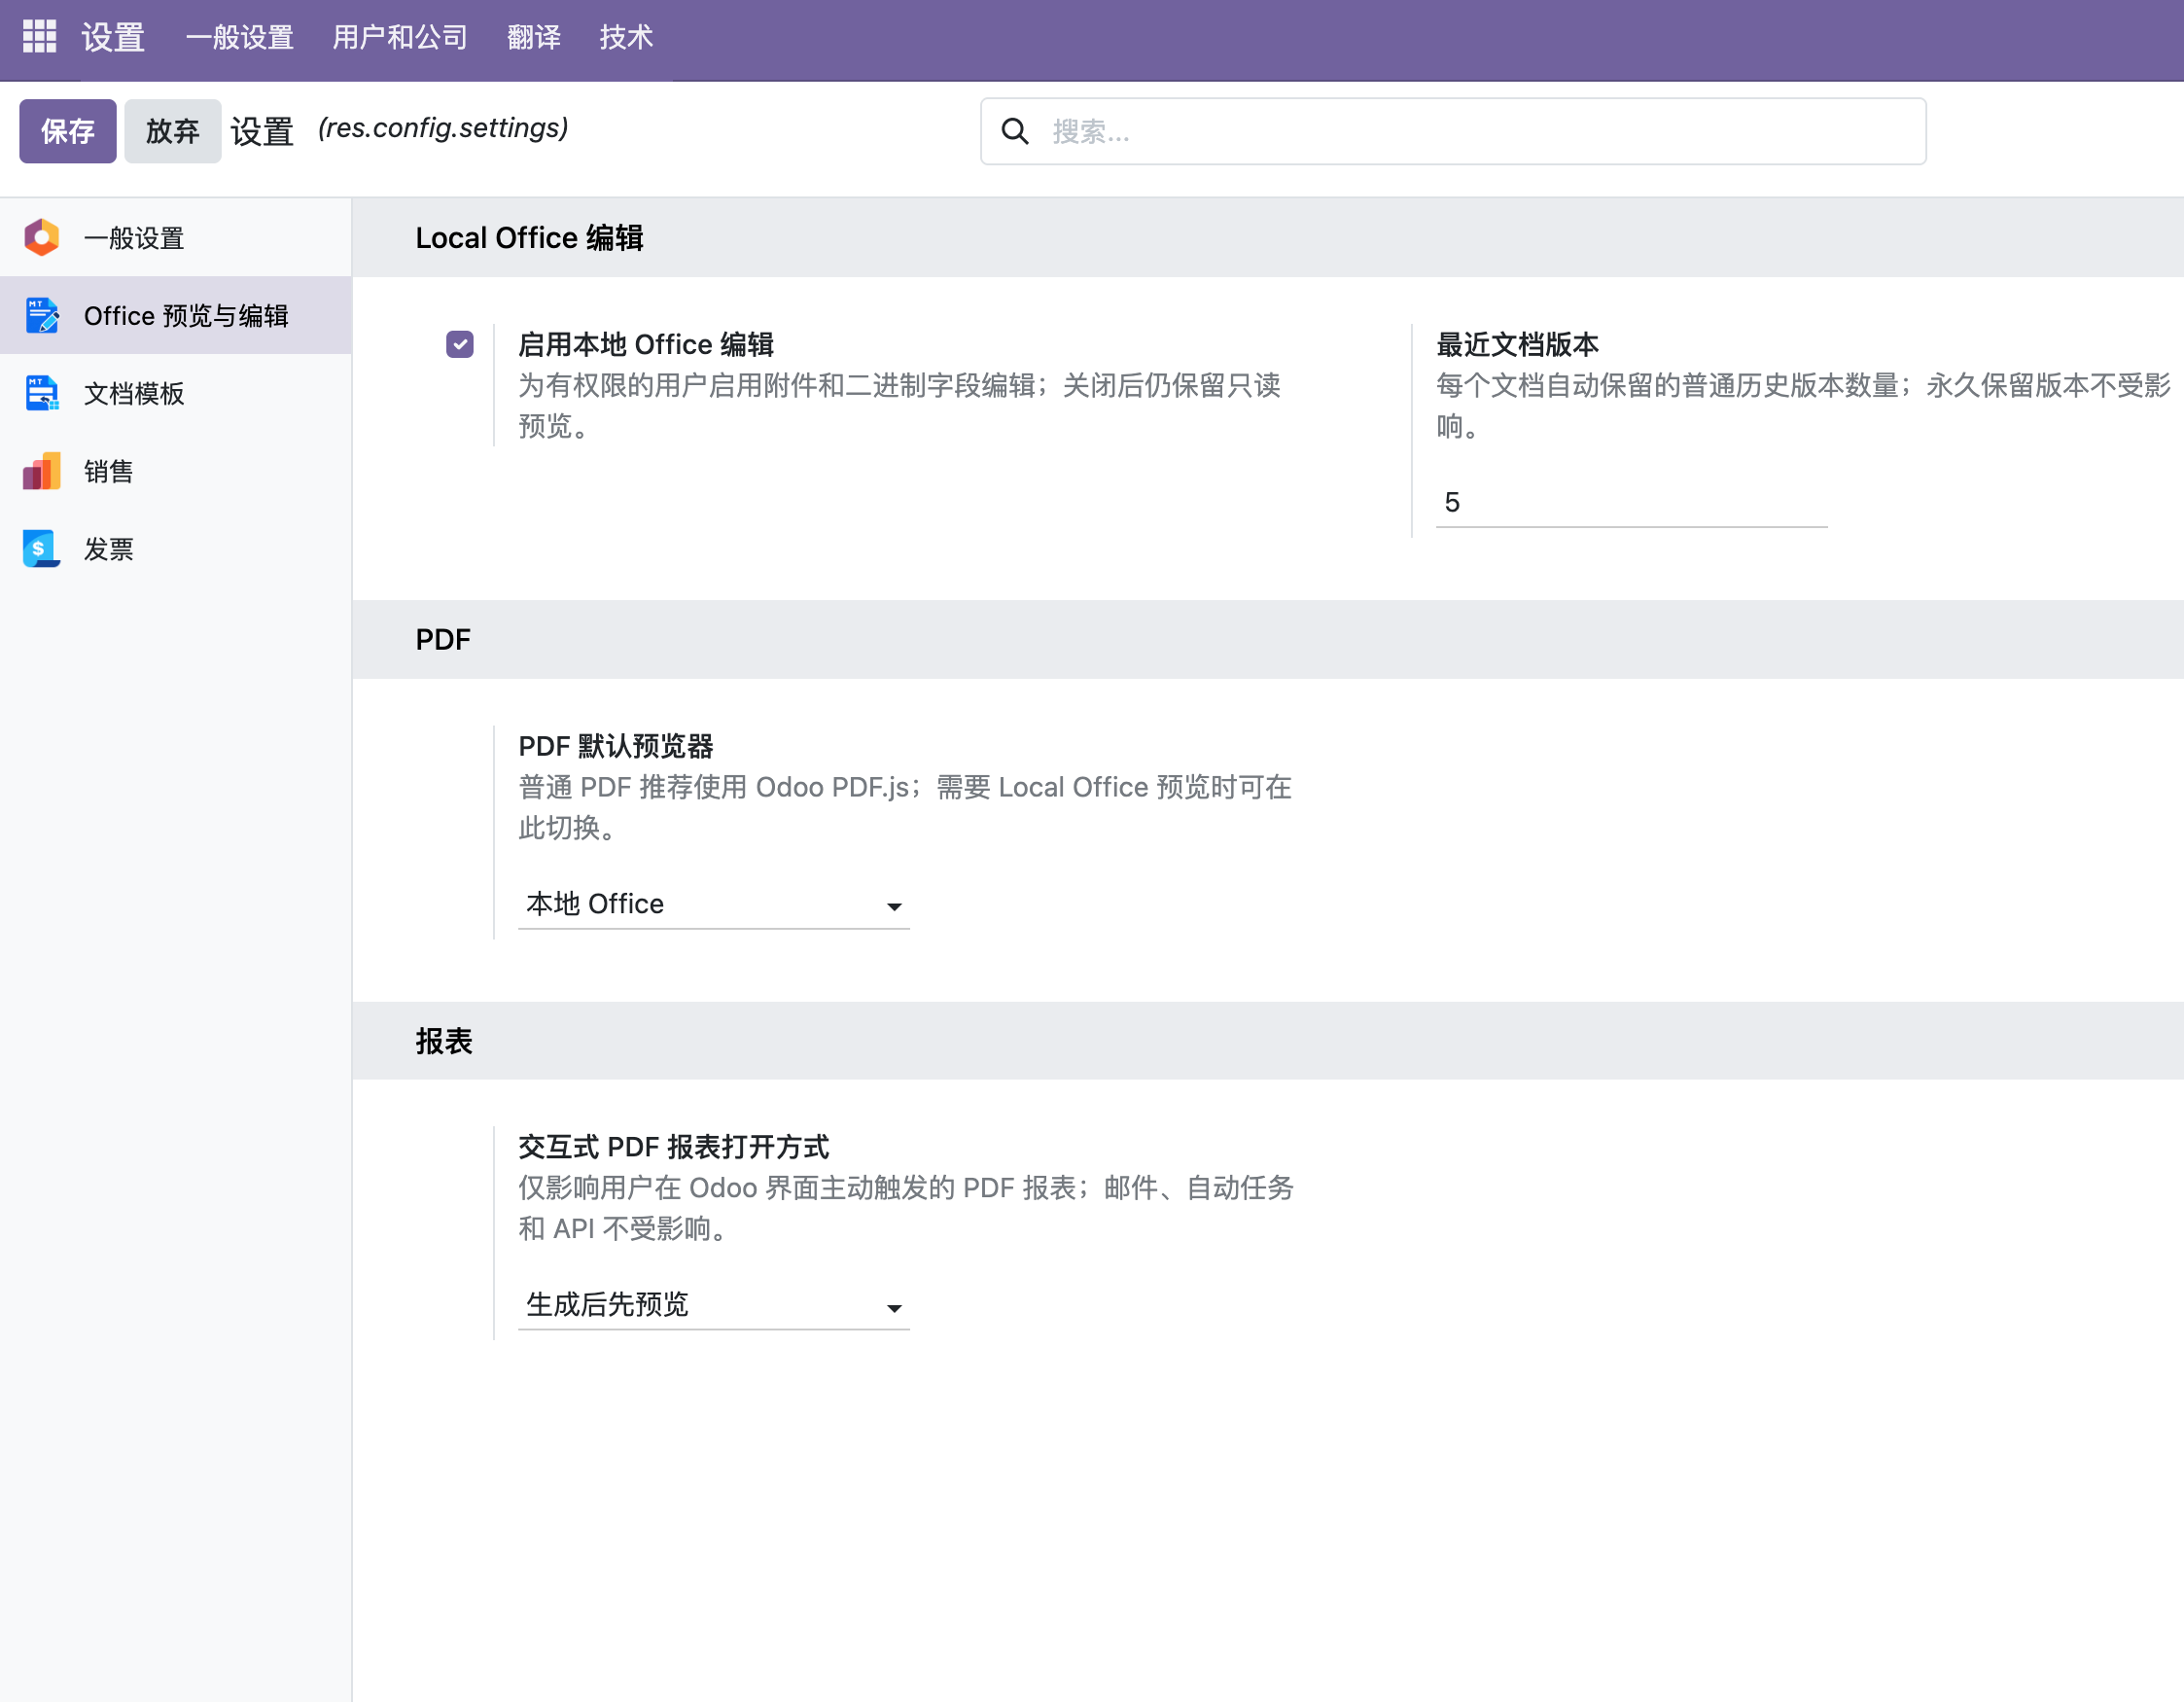This screenshot has height=1702, width=2184.
Task: Open the 一般设置 top menu
Action: click(x=240, y=38)
